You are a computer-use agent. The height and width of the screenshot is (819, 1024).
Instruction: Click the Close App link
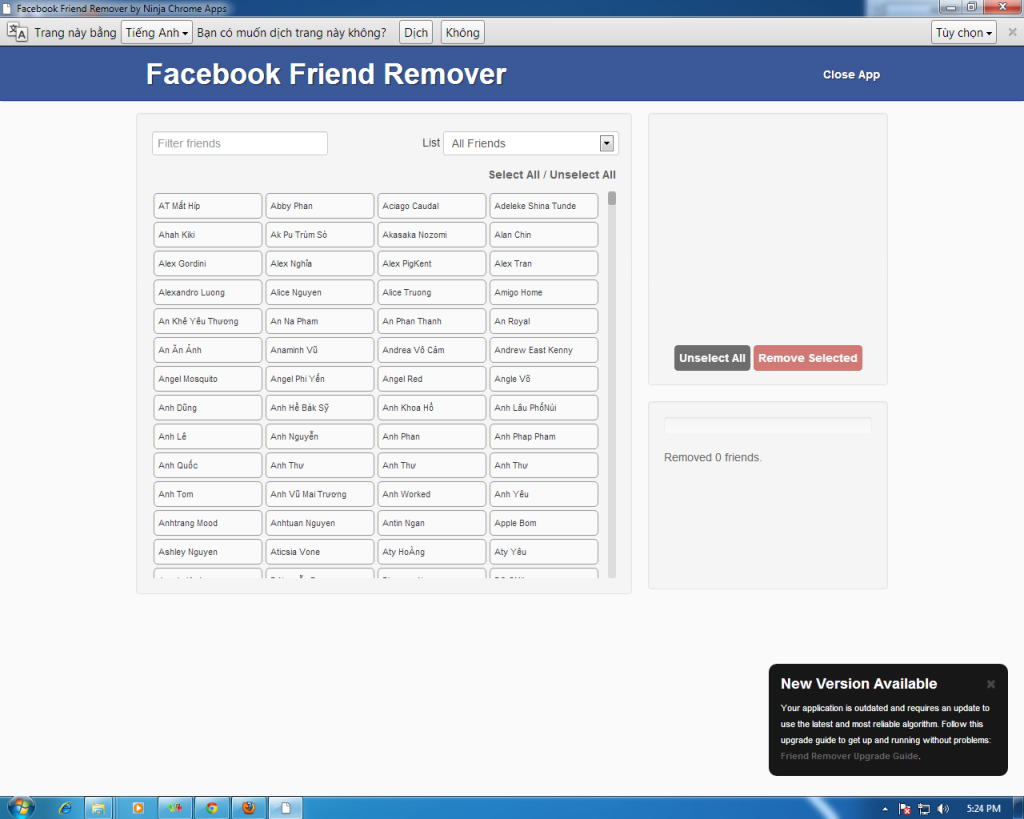tap(851, 74)
